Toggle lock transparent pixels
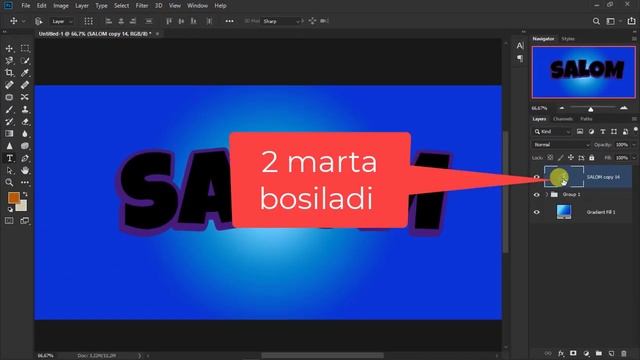The width and height of the screenshot is (640, 360). click(x=550, y=158)
